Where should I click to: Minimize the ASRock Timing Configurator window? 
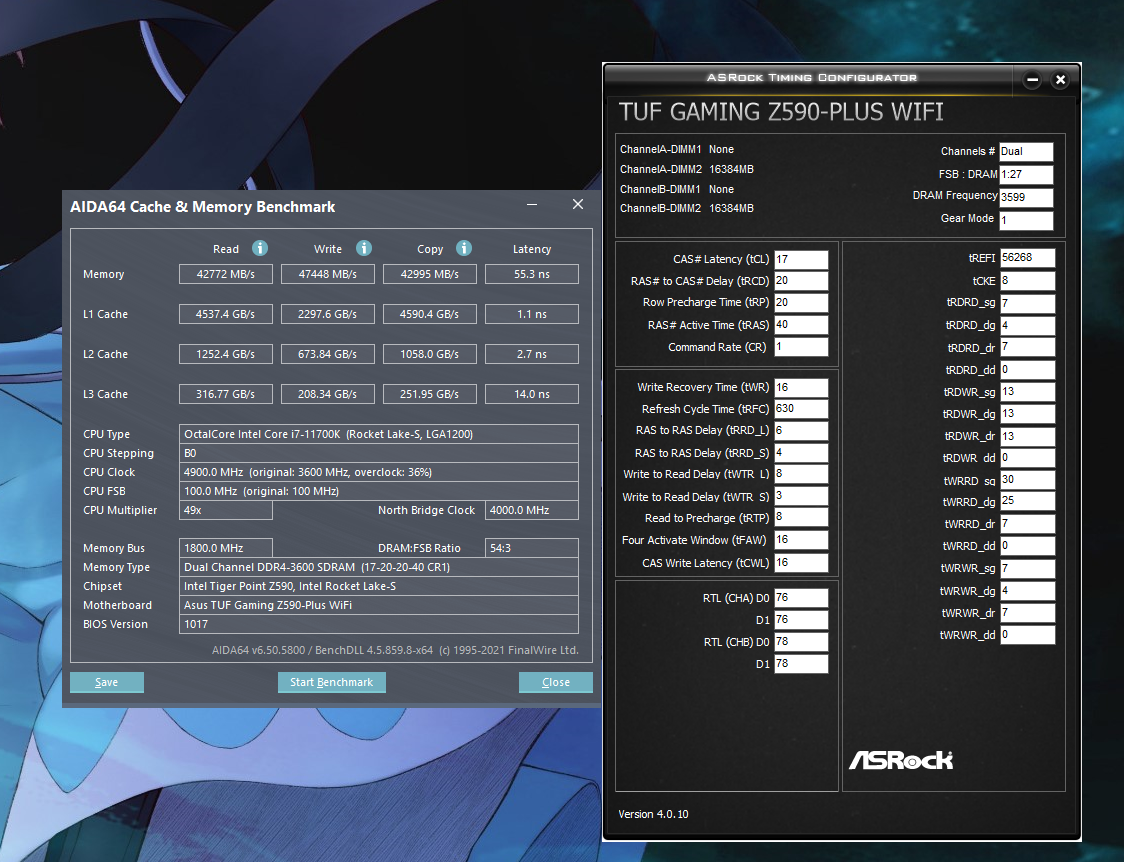pyautogui.click(x=1032, y=80)
